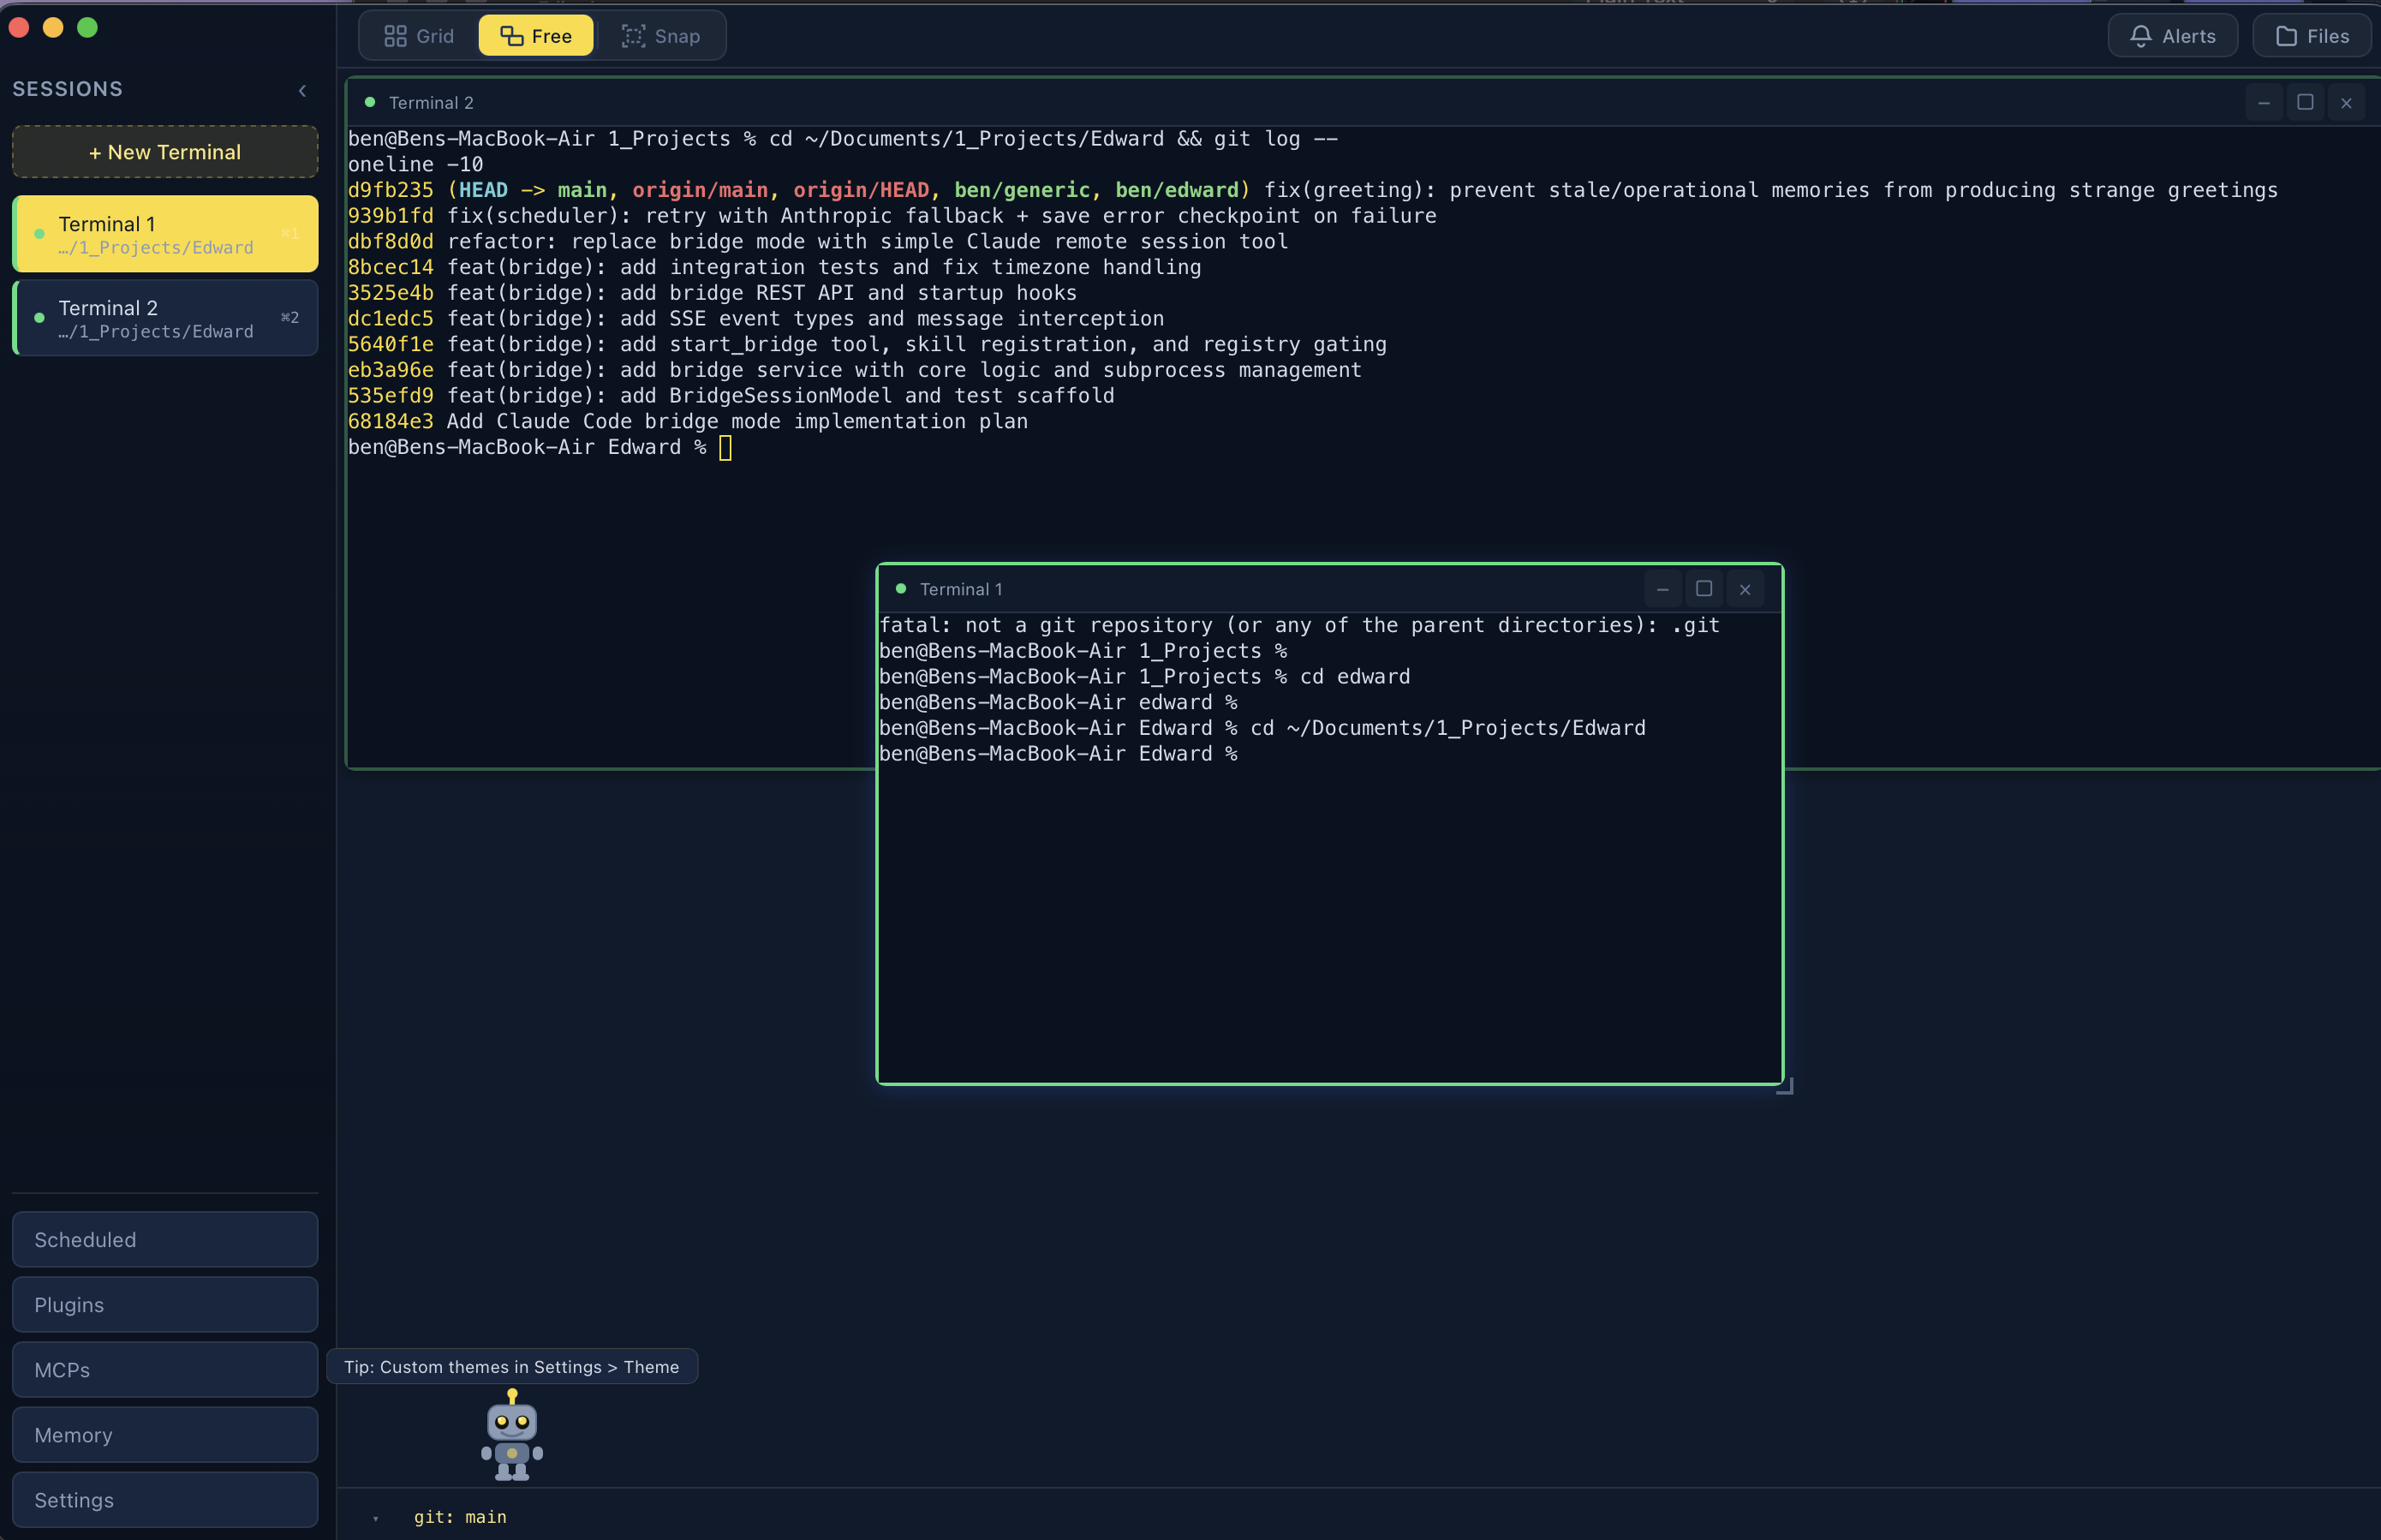The image size is (2381, 1540).
Task: Click the green status indicator beside Terminal 1 session
Action: click(x=39, y=233)
